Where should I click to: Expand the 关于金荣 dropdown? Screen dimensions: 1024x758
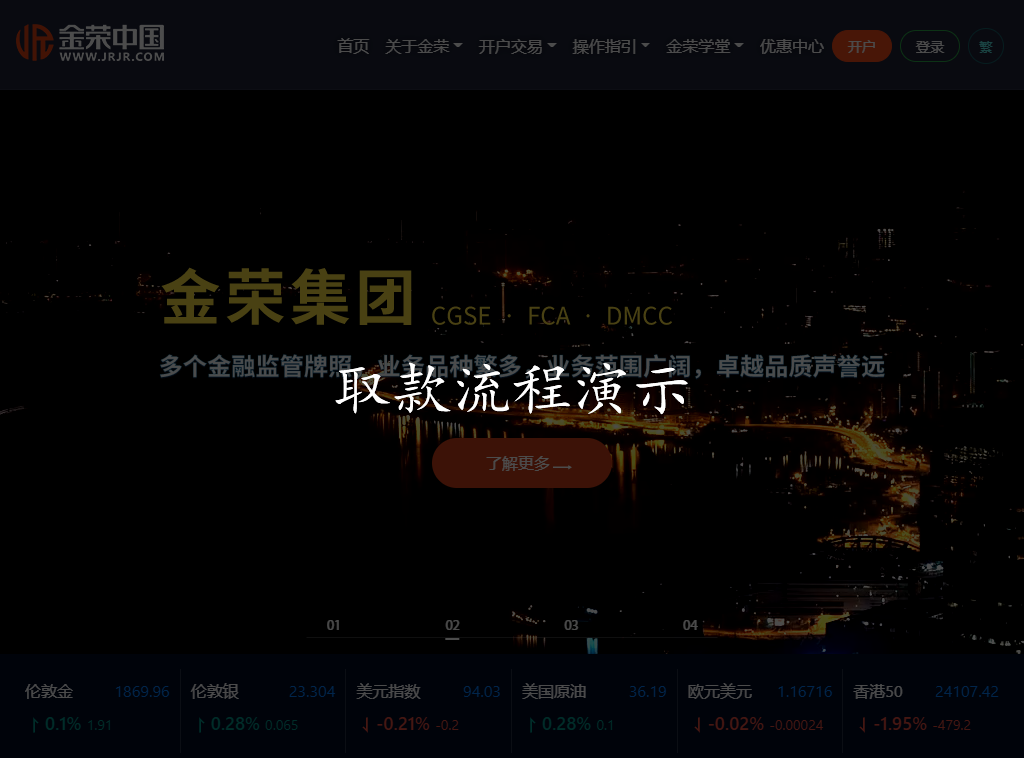(423, 46)
